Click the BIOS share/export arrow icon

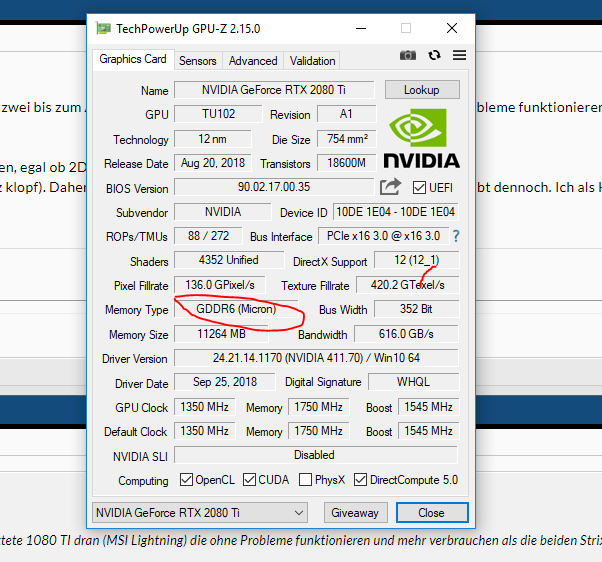click(390, 187)
